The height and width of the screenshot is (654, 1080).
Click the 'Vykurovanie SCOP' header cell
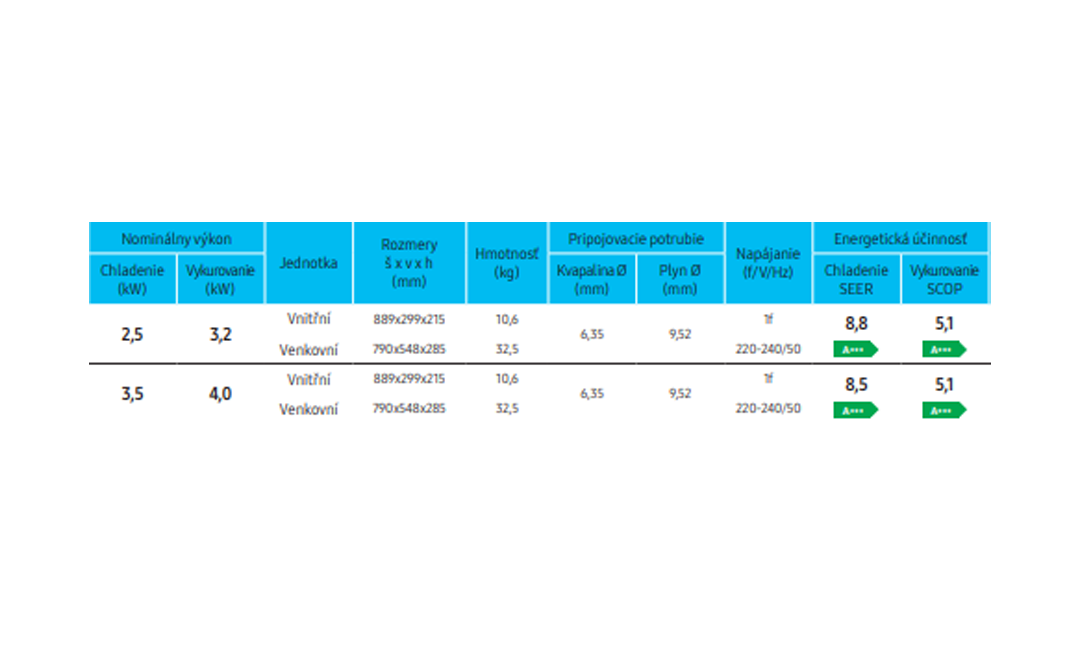point(944,279)
